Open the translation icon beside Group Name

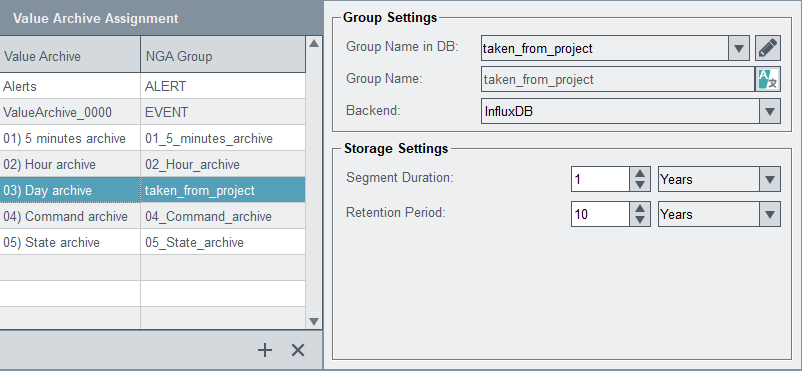tap(768, 79)
